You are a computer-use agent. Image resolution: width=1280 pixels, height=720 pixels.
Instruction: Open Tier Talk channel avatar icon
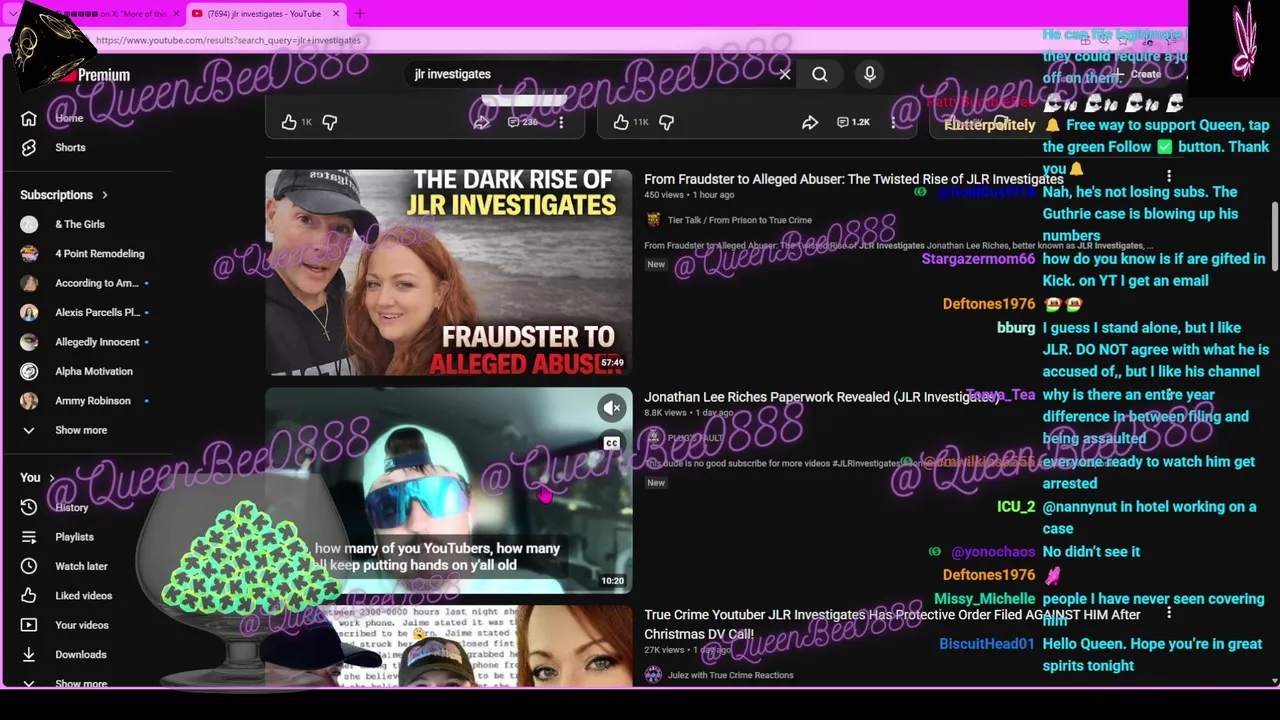[x=653, y=220]
